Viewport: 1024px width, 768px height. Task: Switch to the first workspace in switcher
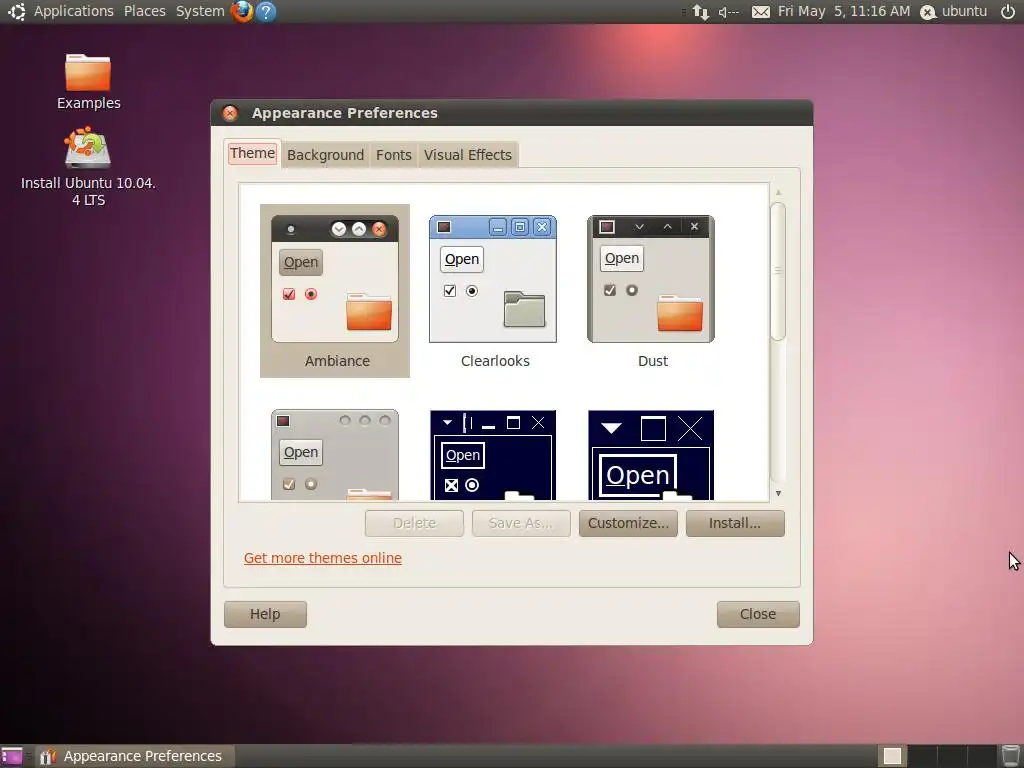pos(891,756)
